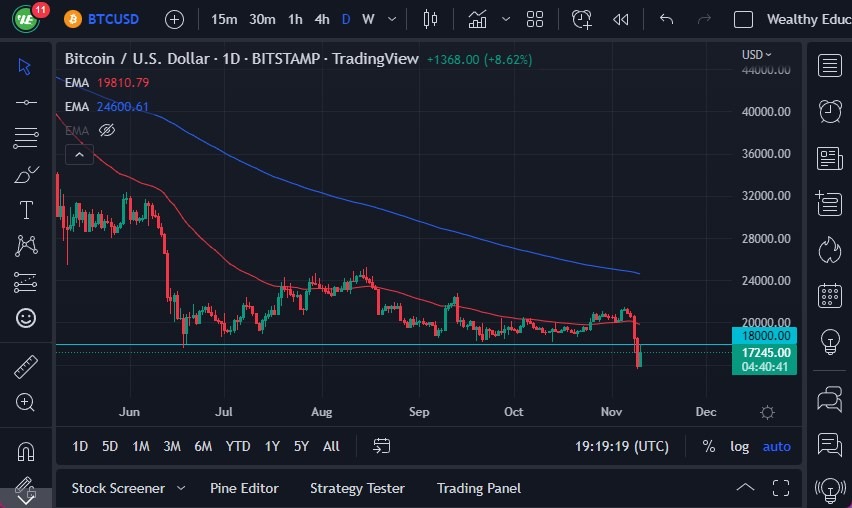This screenshot has width=852, height=508.
Task: Toggle the auto scale option
Action: pyautogui.click(x=777, y=446)
